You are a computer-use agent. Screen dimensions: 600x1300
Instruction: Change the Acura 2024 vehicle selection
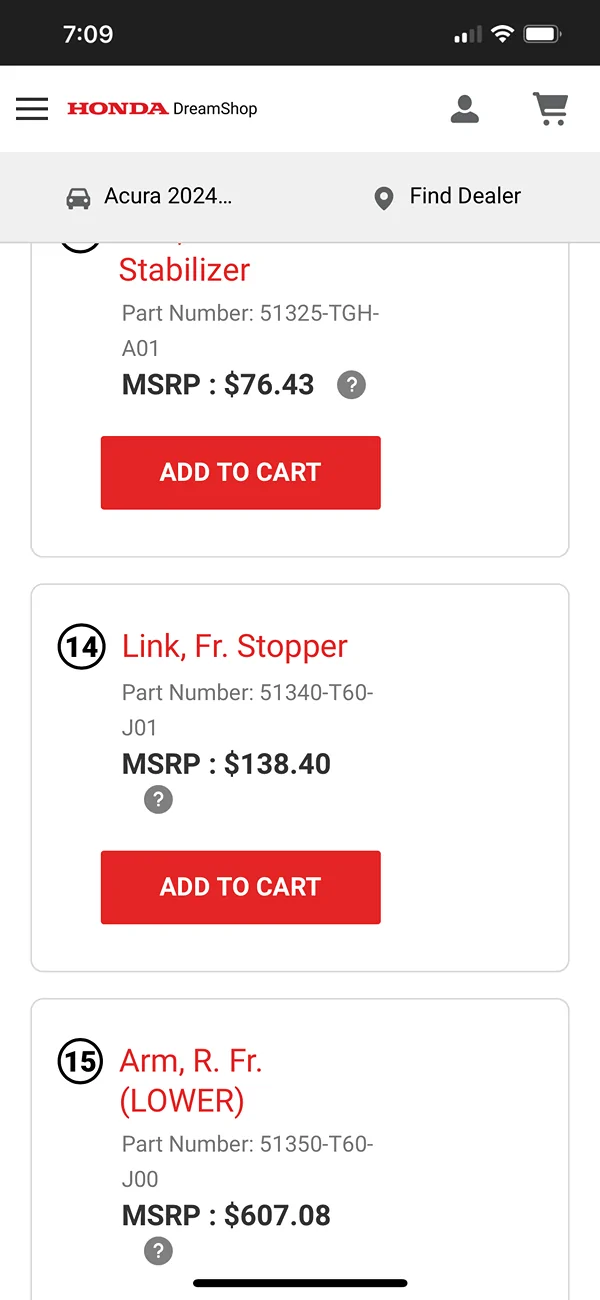(167, 196)
